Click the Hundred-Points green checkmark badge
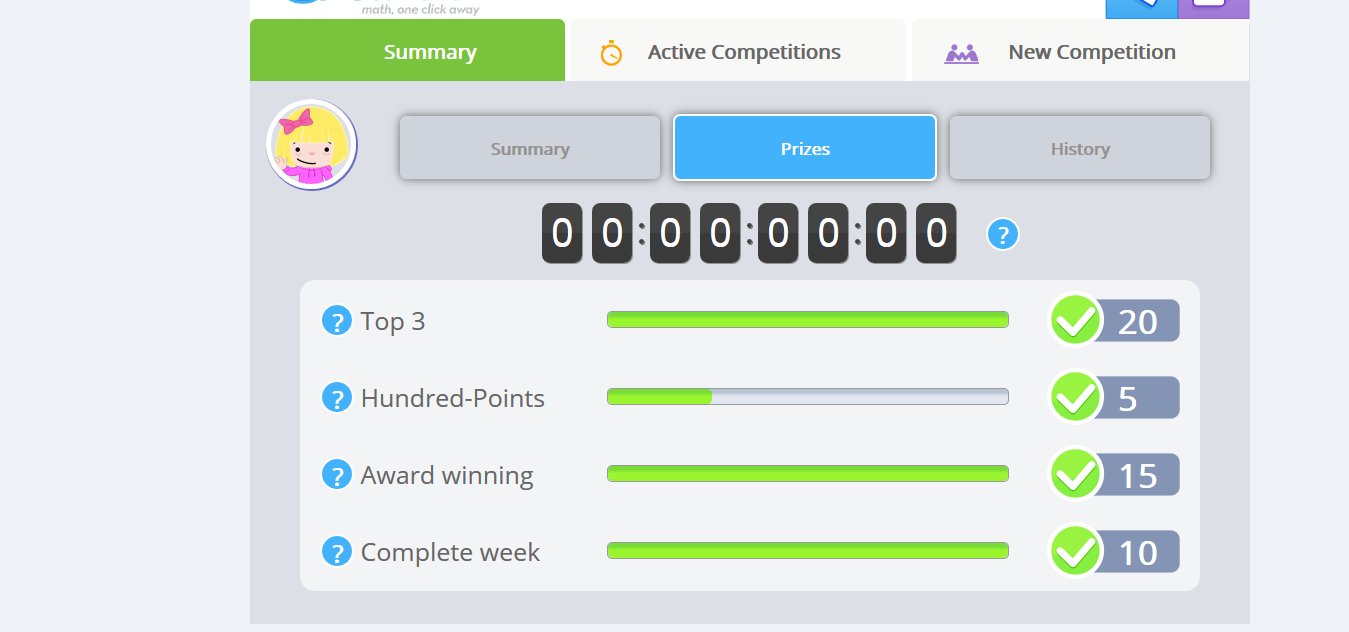Image resolution: width=1349 pixels, height=632 pixels. coord(1076,398)
